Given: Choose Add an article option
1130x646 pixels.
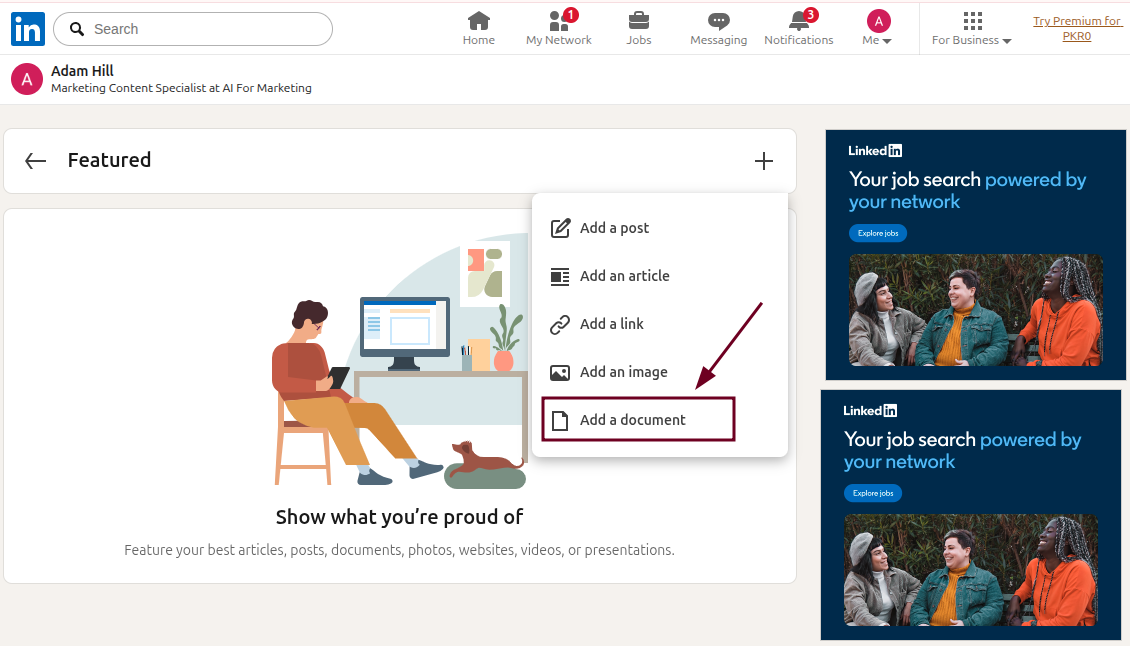Looking at the screenshot, I should click(x=625, y=276).
